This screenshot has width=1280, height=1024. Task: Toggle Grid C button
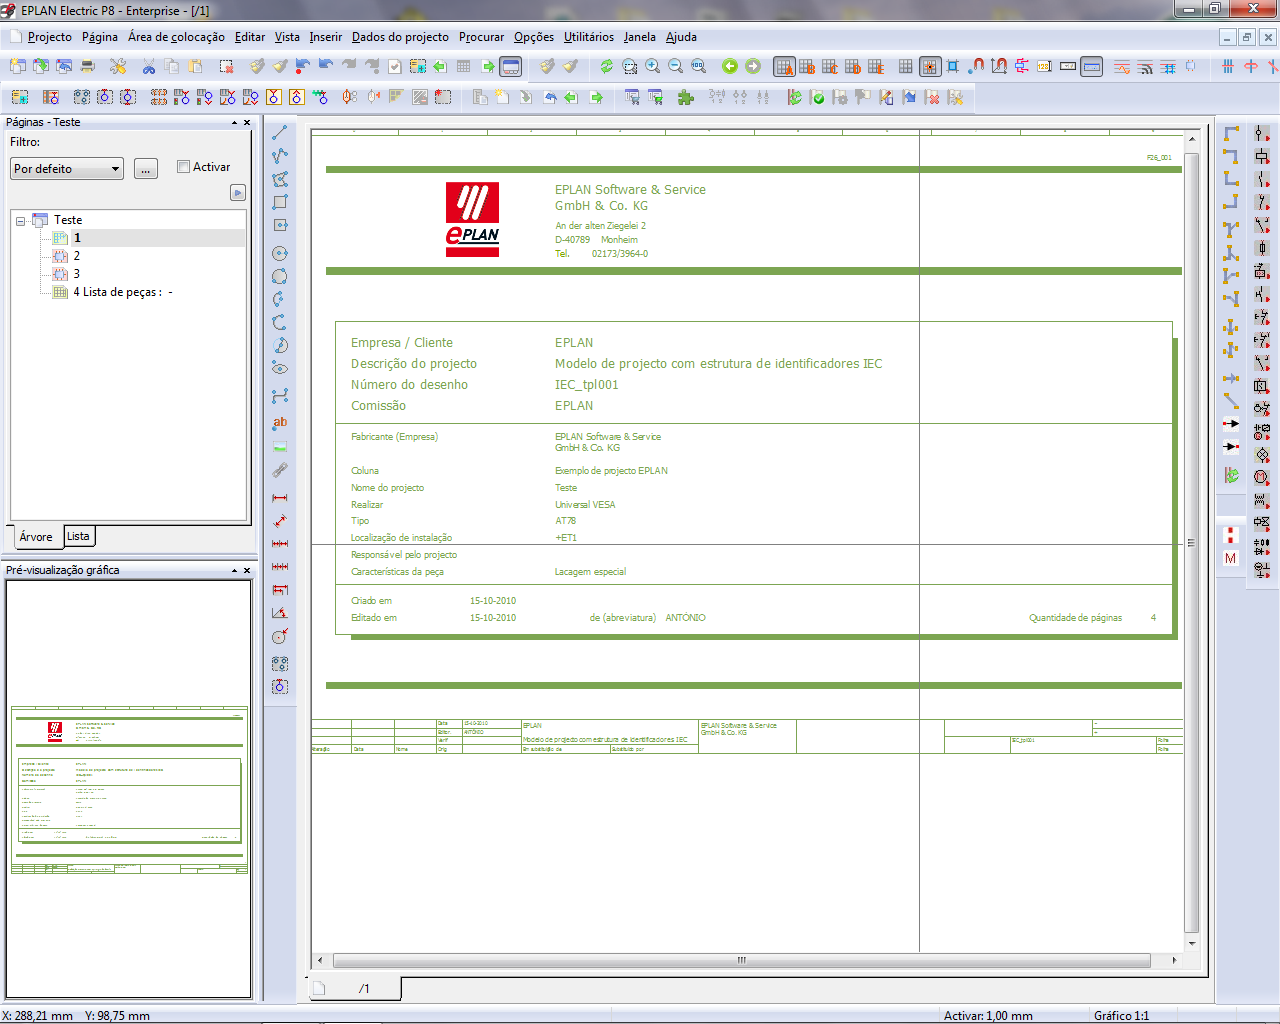pos(830,66)
